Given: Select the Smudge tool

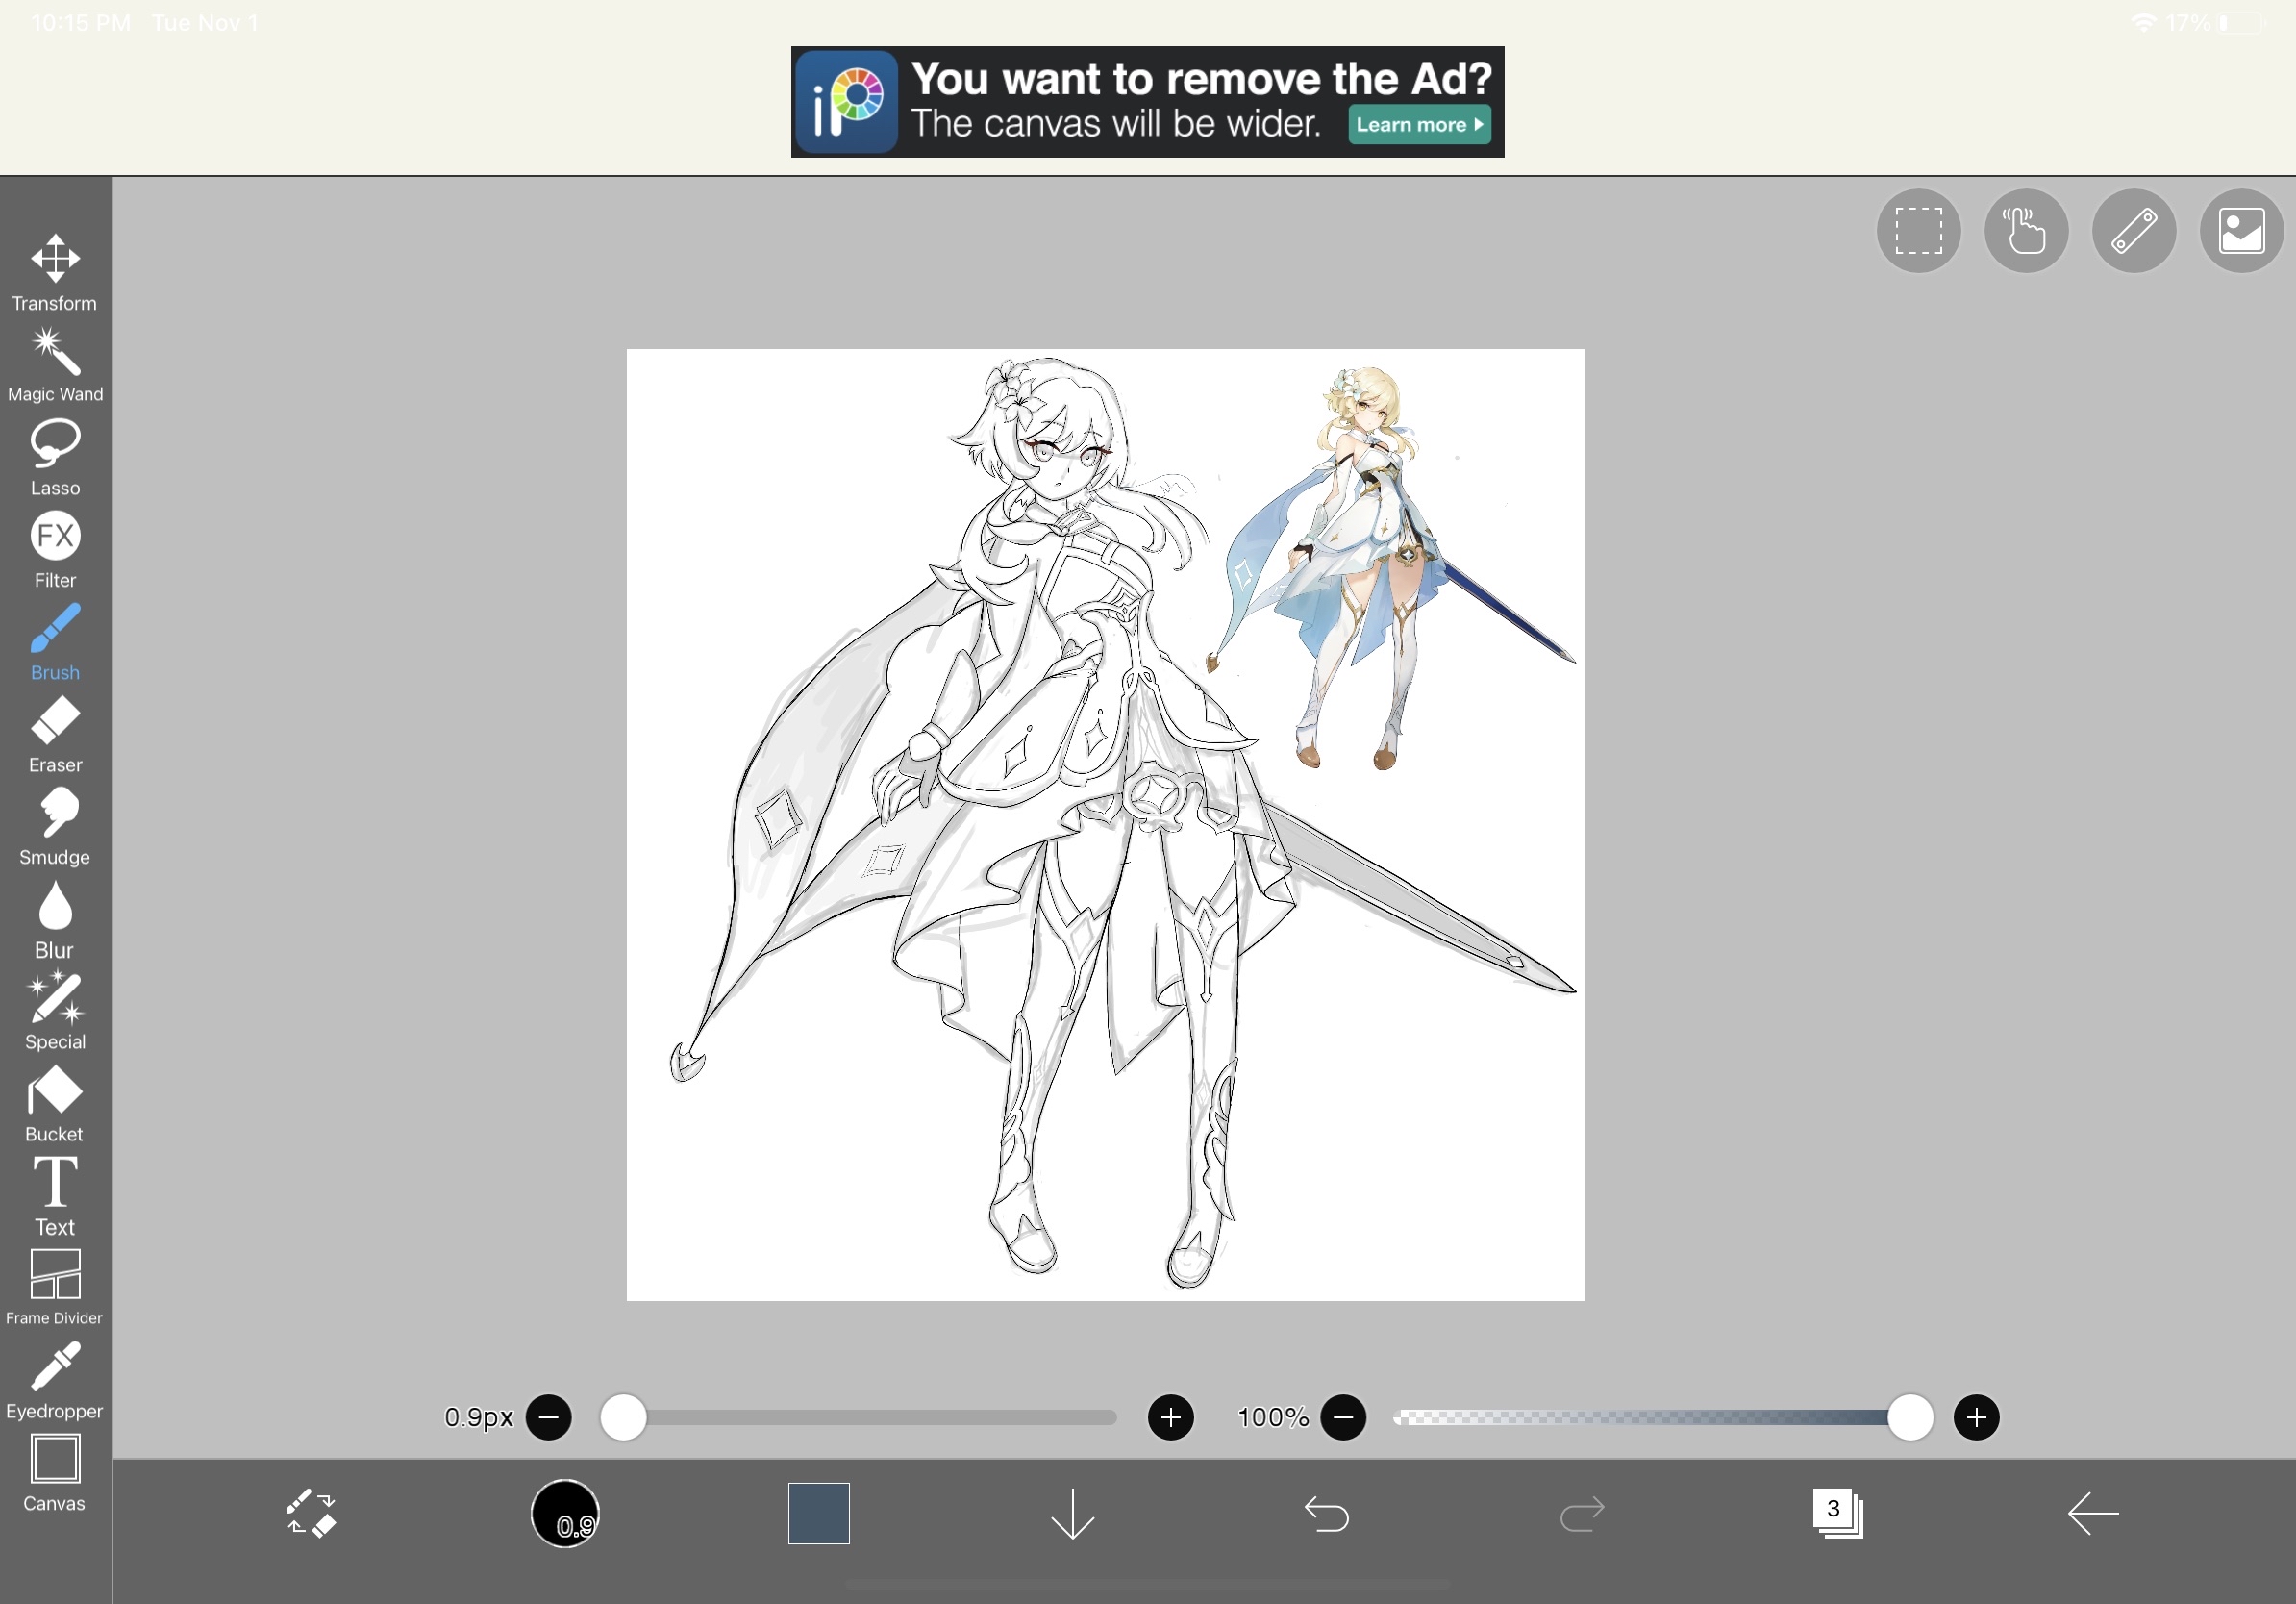Looking at the screenshot, I should point(54,820).
